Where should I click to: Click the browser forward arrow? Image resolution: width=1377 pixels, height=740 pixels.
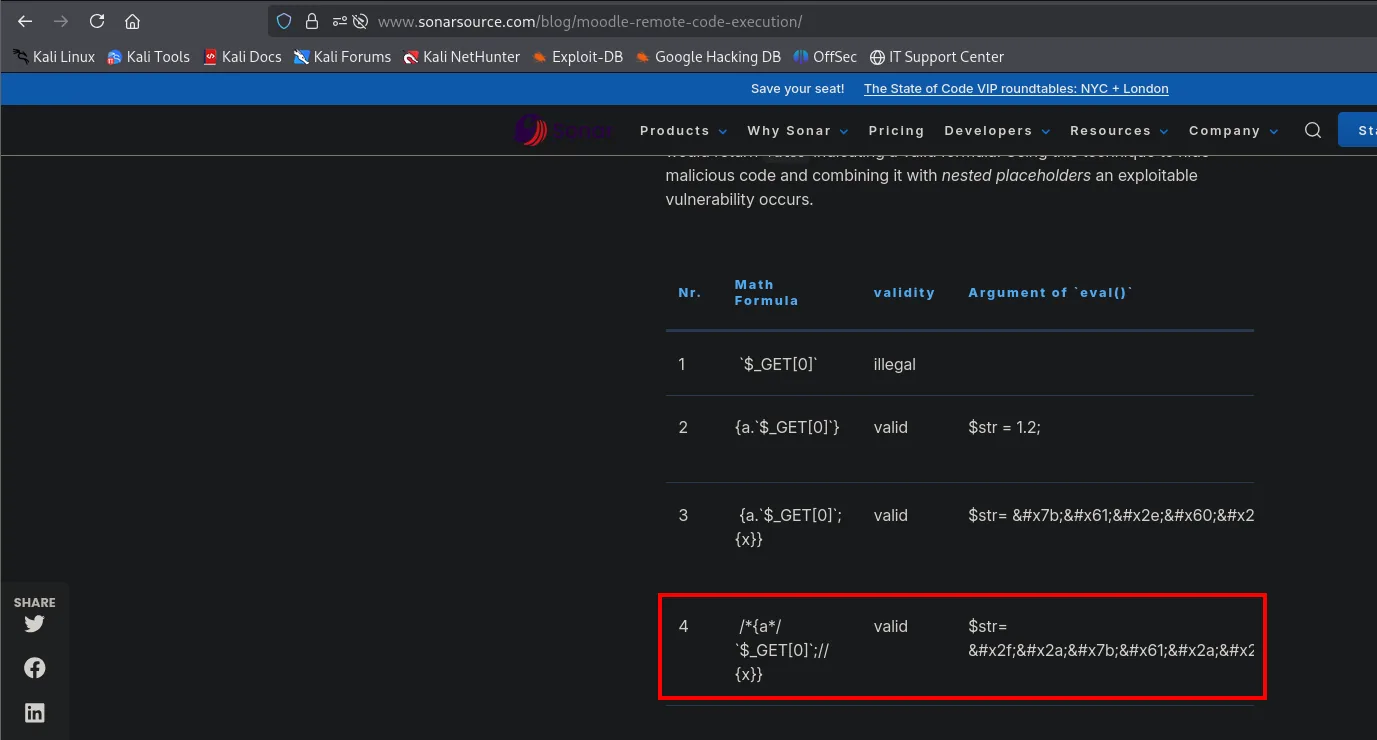[61, 21]
